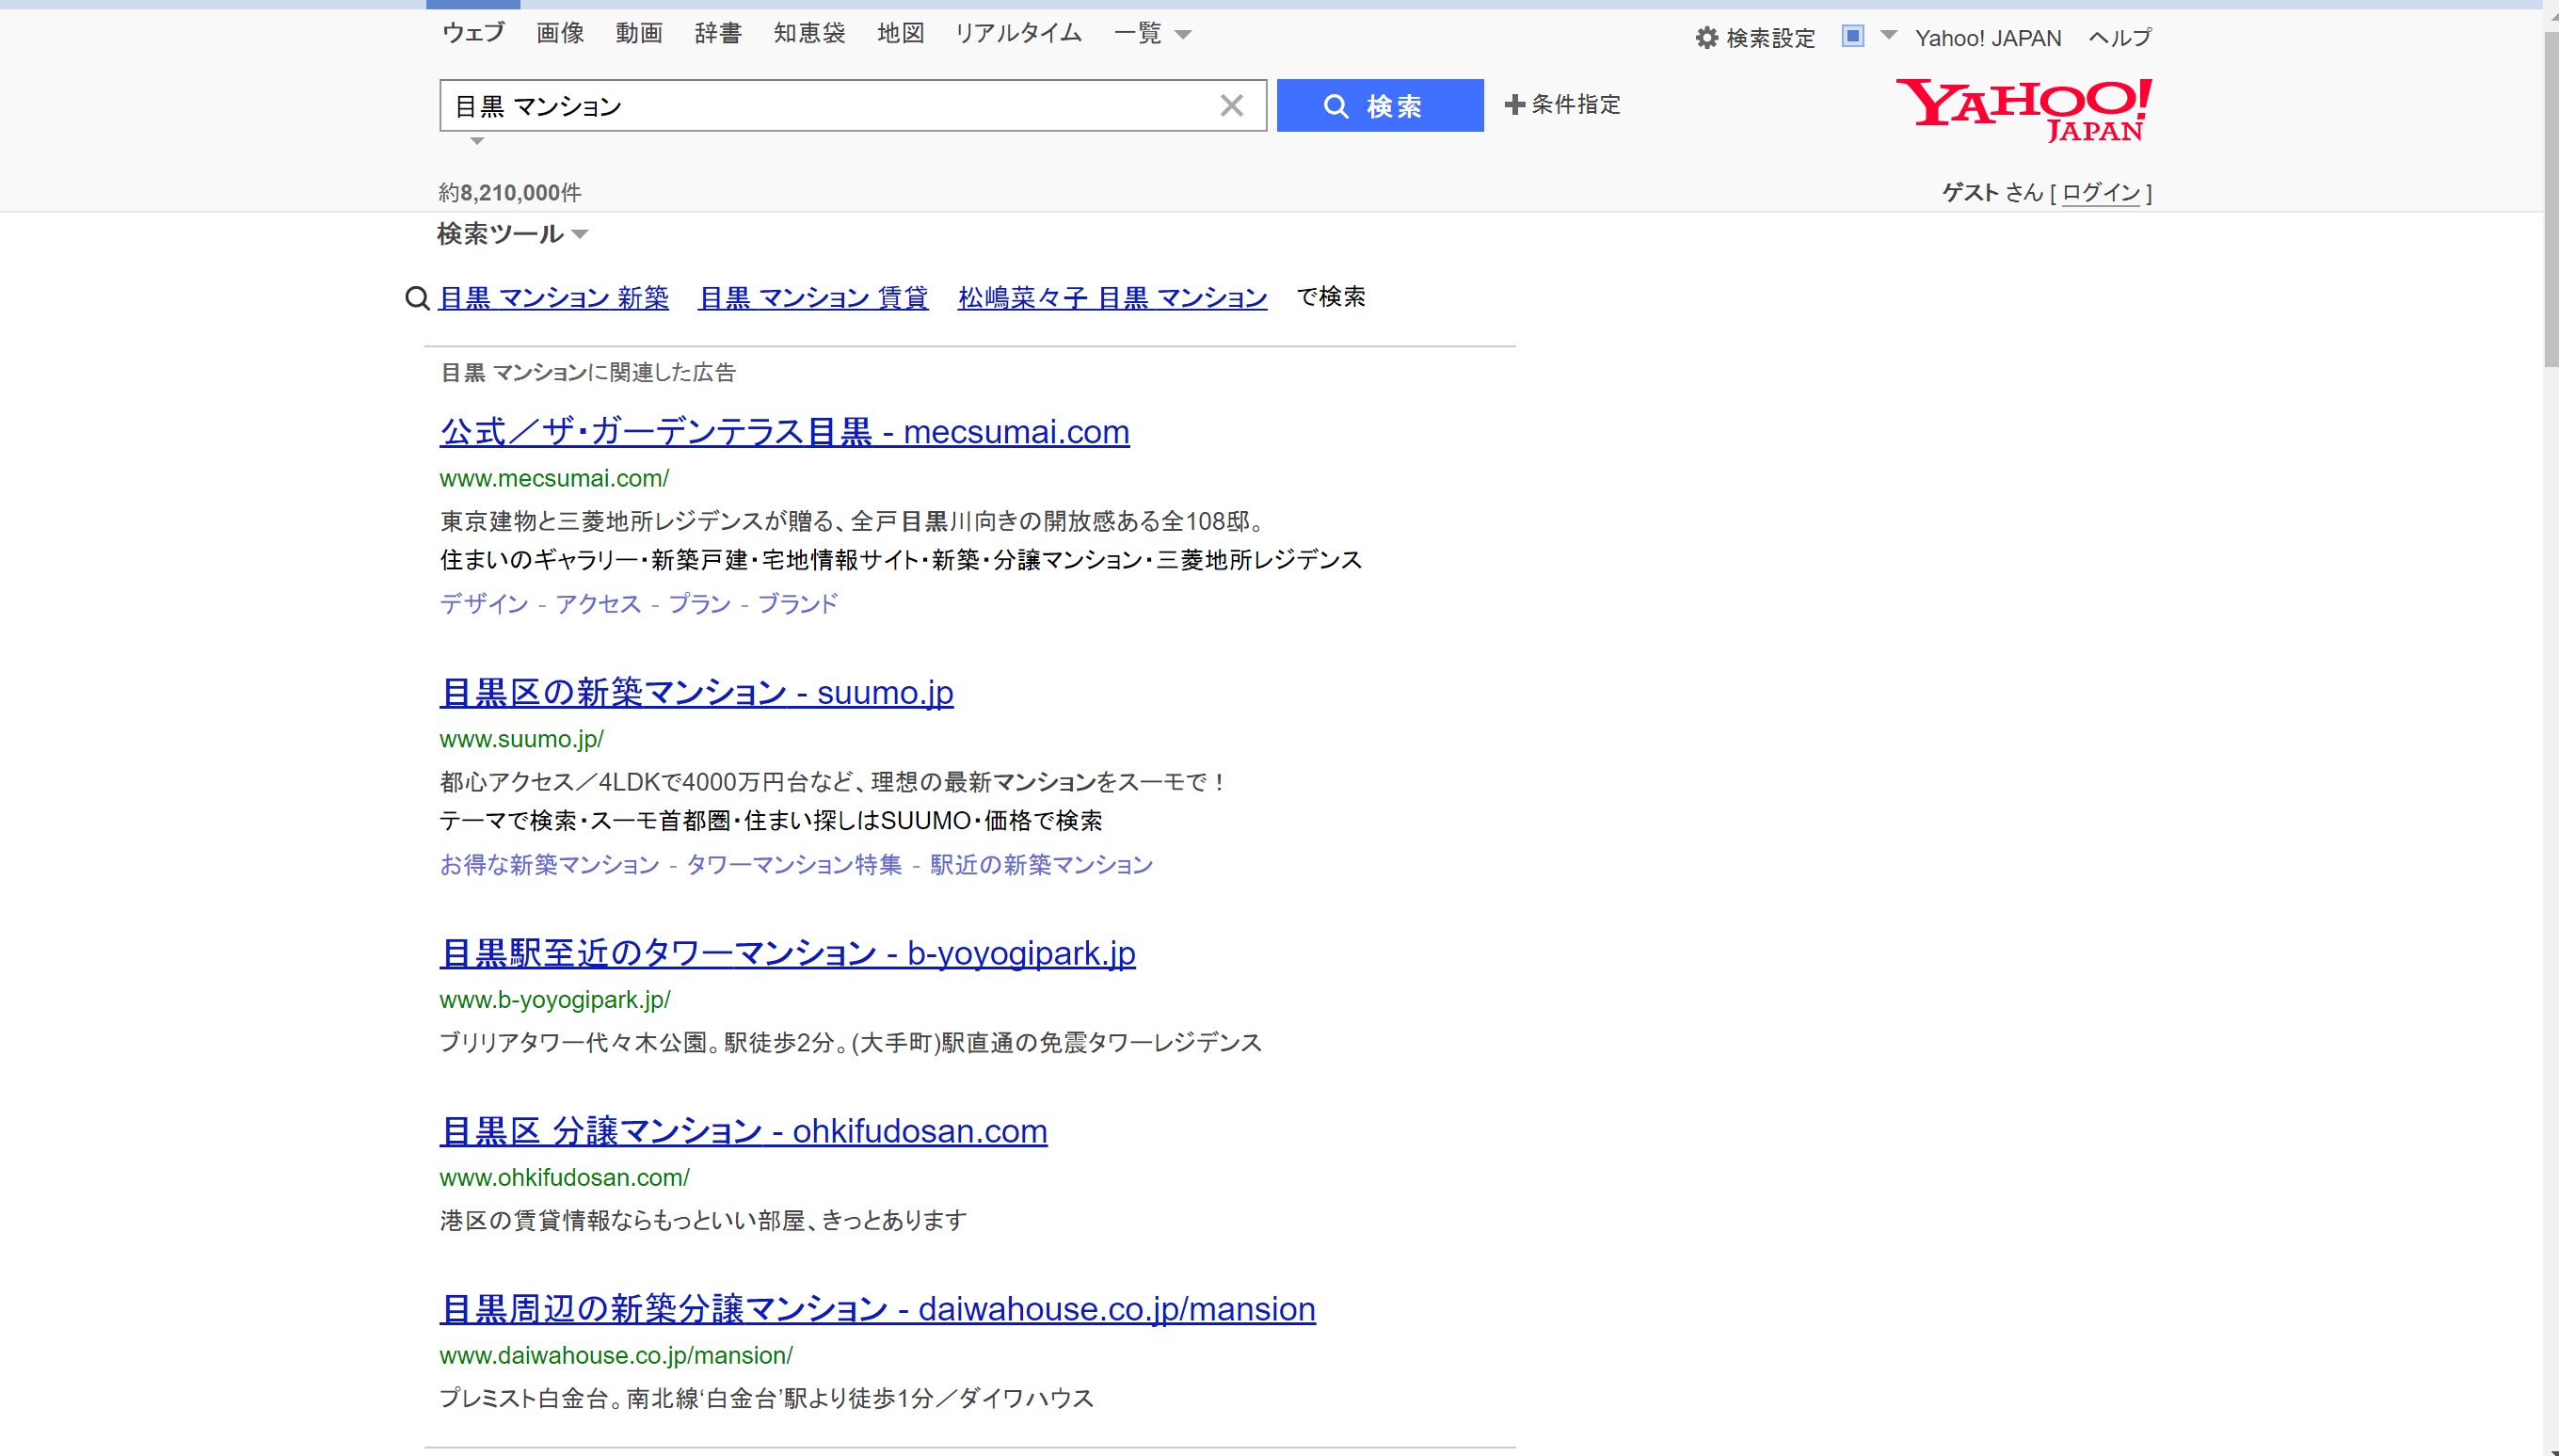Click the ログイン link
Screen dimensions: 2559x1456
pyautogui.click(x=2101, y=192)
